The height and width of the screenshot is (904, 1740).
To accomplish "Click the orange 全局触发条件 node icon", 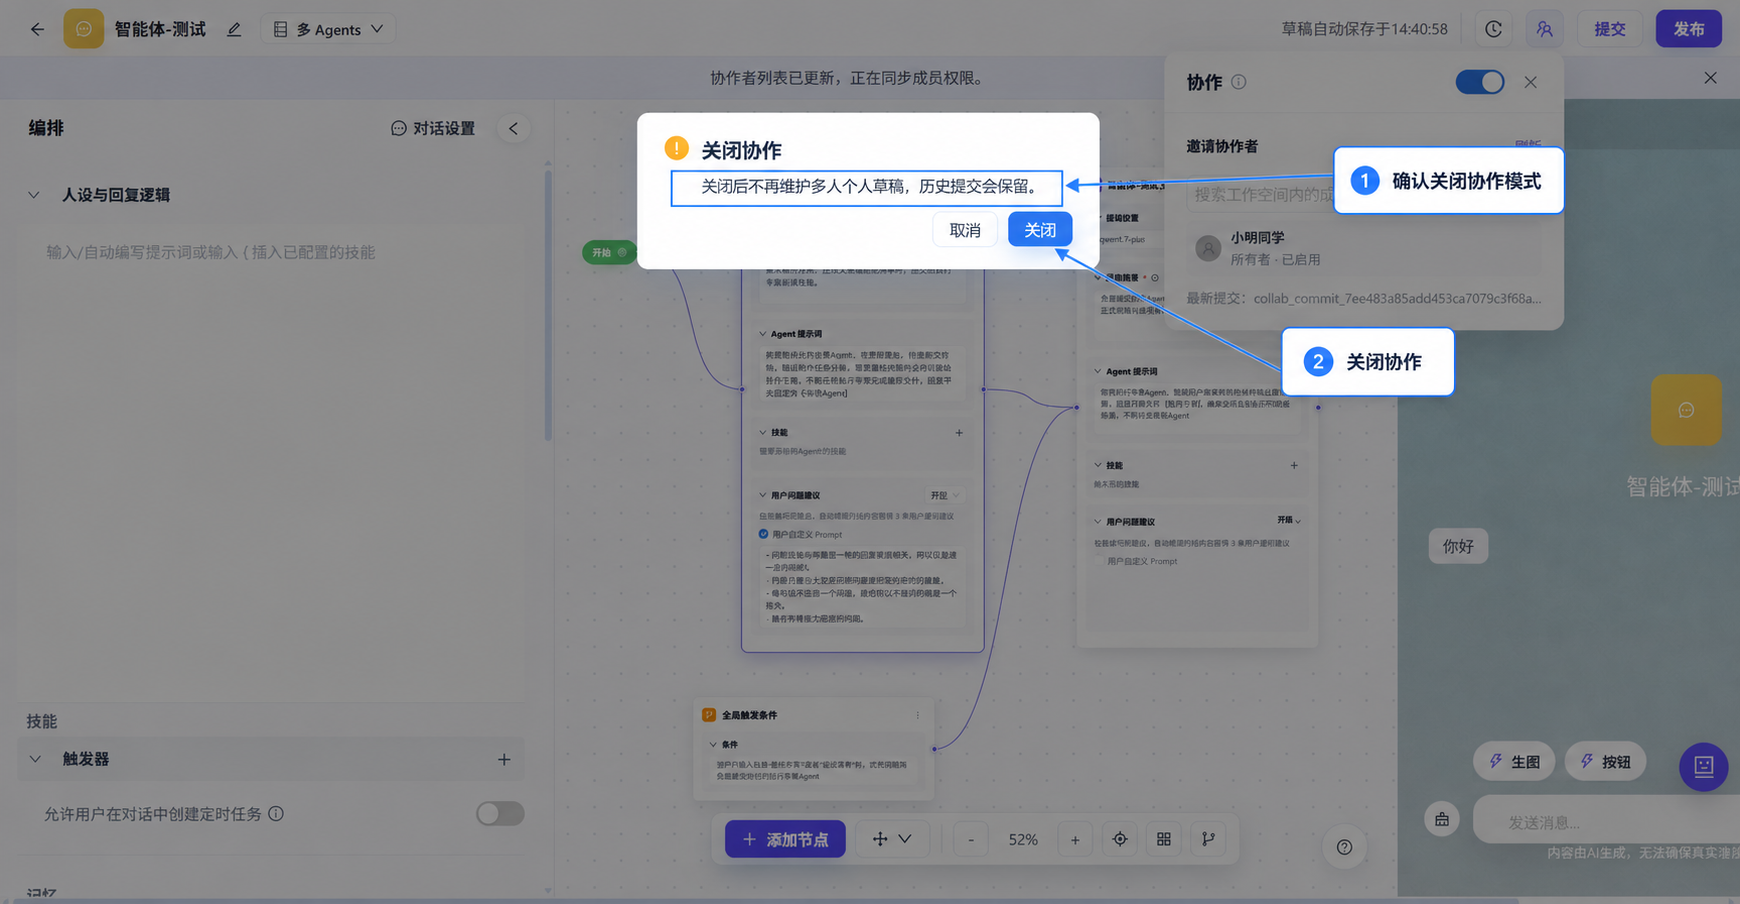I will (709, 715).
